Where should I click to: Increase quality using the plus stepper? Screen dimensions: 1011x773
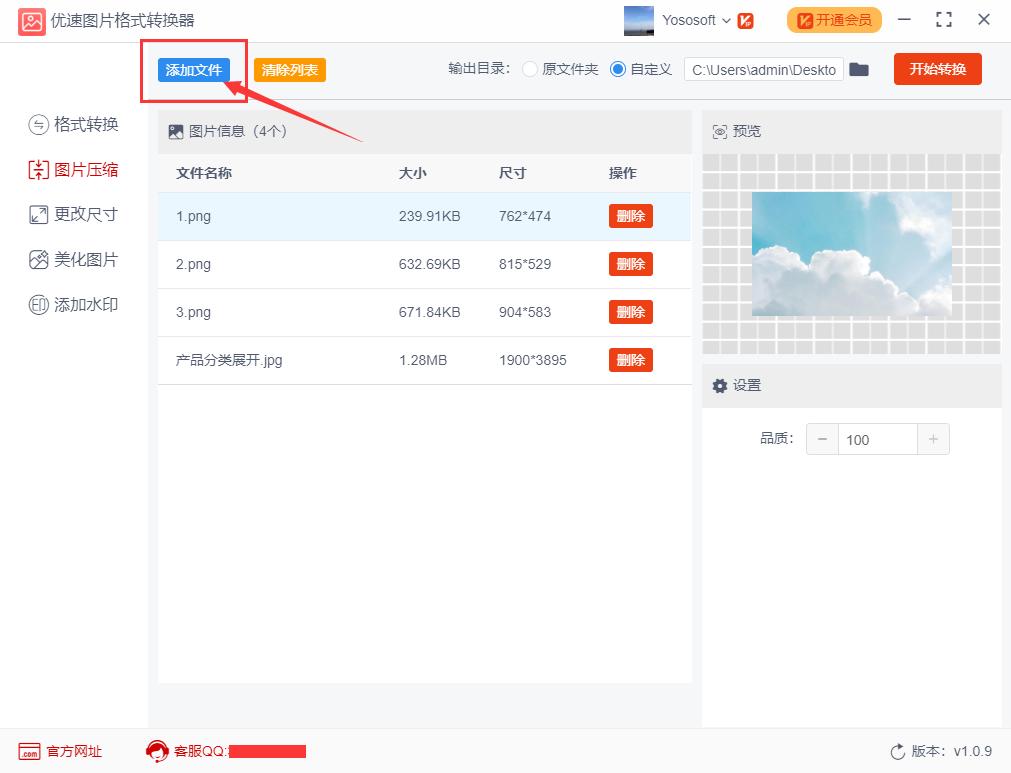click(933, 438)
